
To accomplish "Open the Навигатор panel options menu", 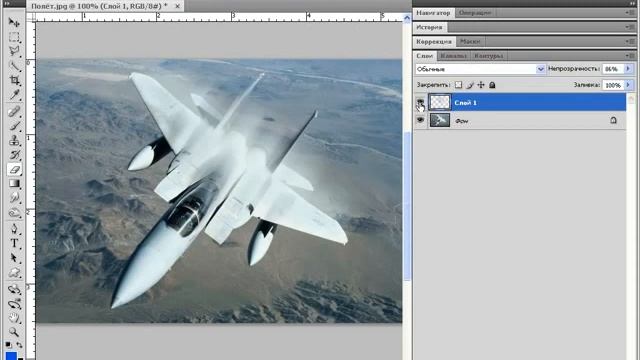I will click(630, 13).
